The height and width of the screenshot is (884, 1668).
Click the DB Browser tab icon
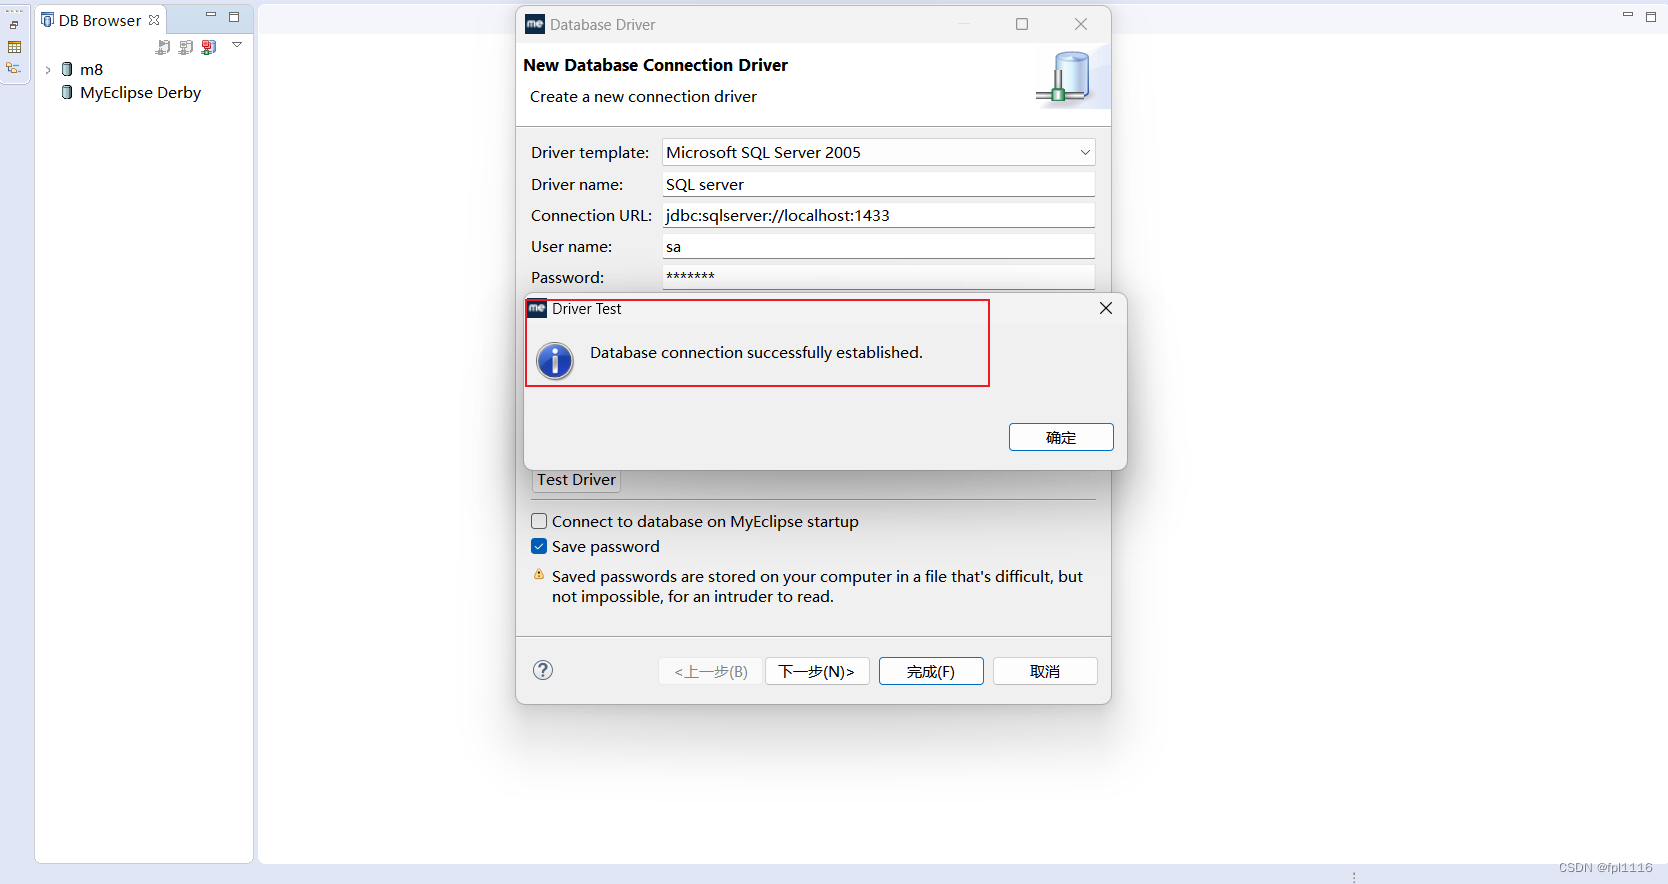pos(47,20)
